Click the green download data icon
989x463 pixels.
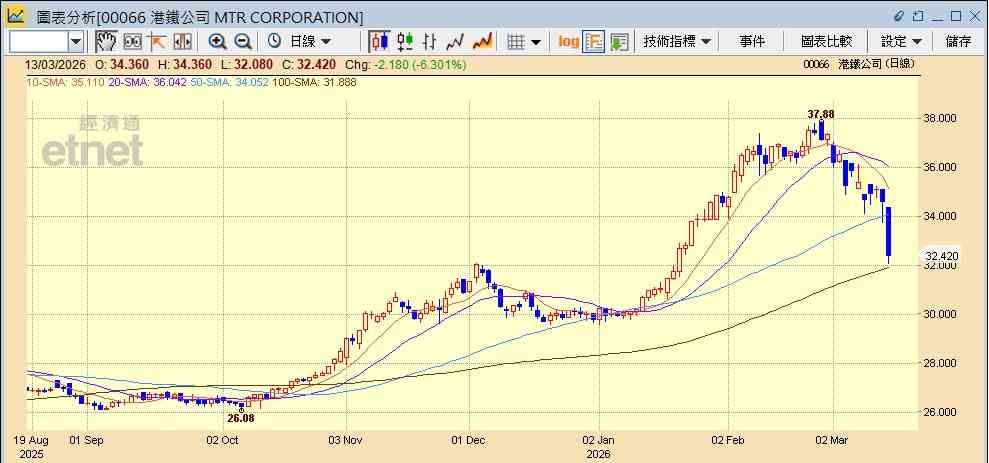tap(619, 42)
